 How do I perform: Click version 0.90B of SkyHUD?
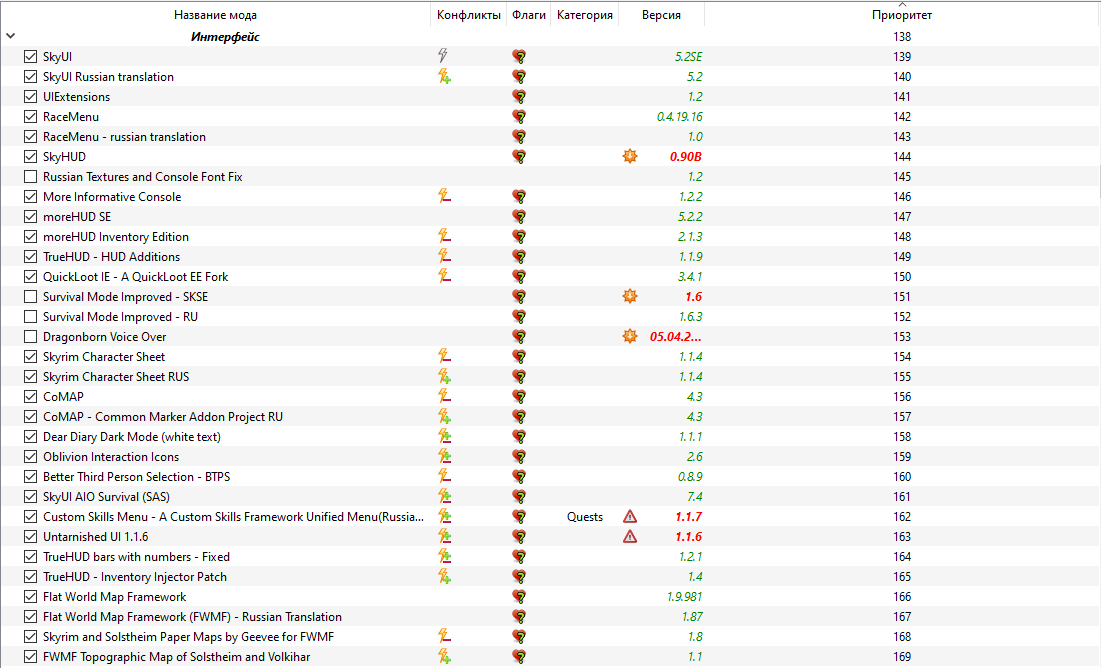685,157
